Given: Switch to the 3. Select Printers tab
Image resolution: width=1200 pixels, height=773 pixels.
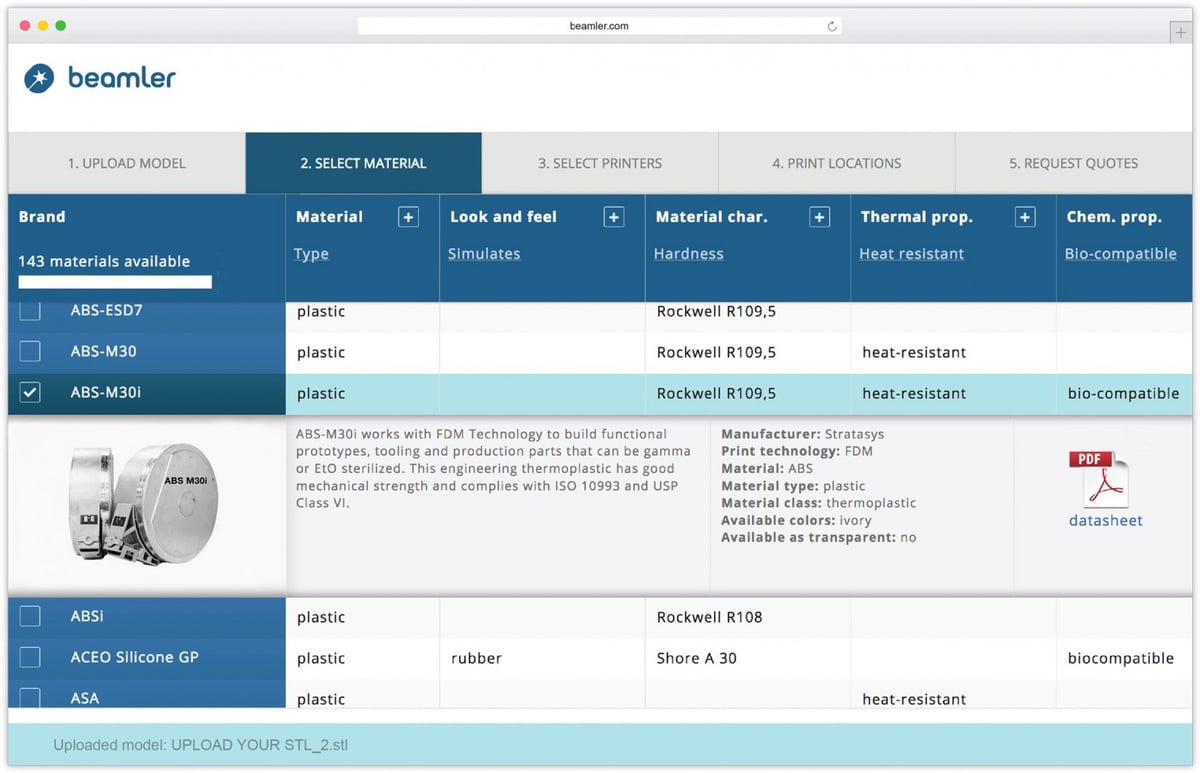Looking at the screenshot, I should point(600,163).
